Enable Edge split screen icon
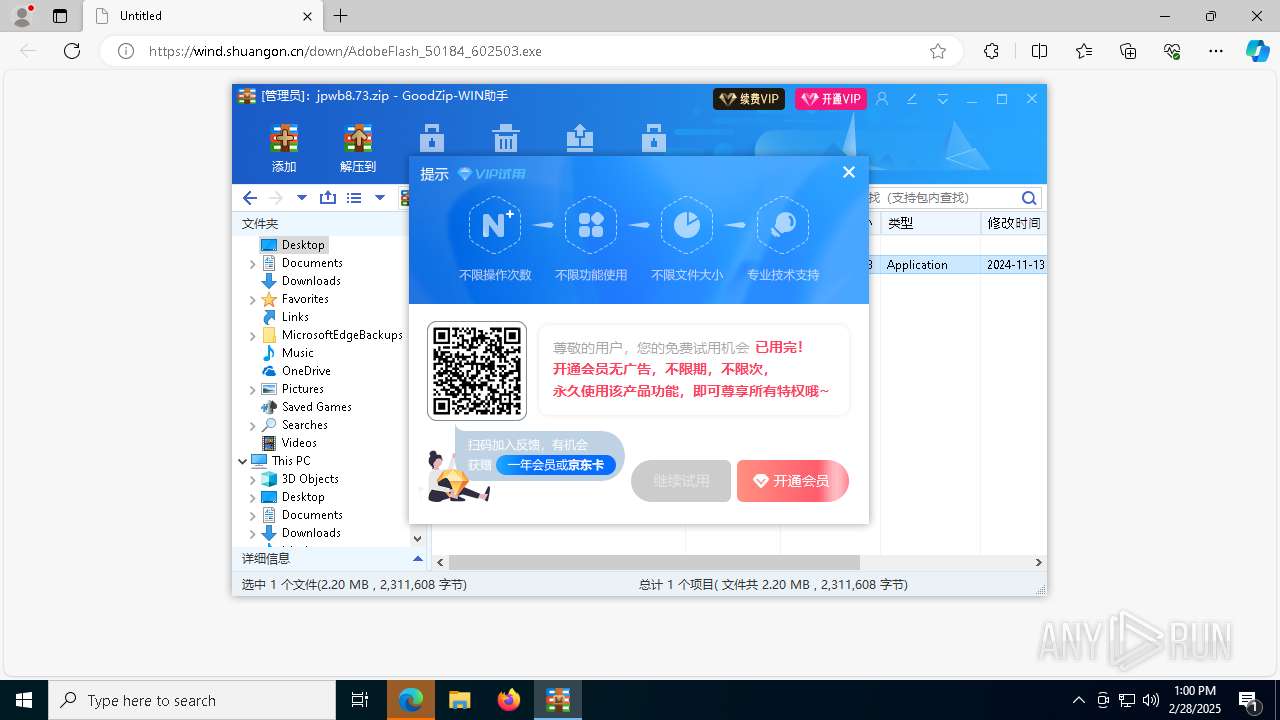The height and width of the screenshot is (720, 1280). [1039, 51]
